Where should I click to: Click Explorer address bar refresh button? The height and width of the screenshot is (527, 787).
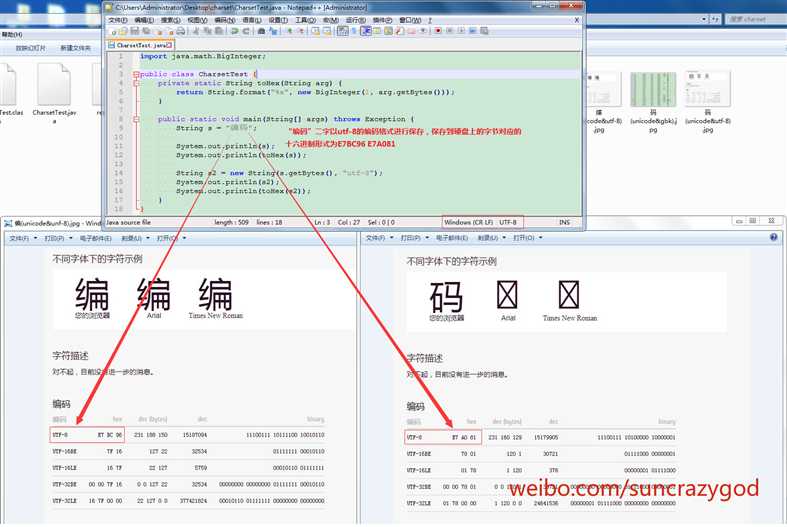(715, 19)
